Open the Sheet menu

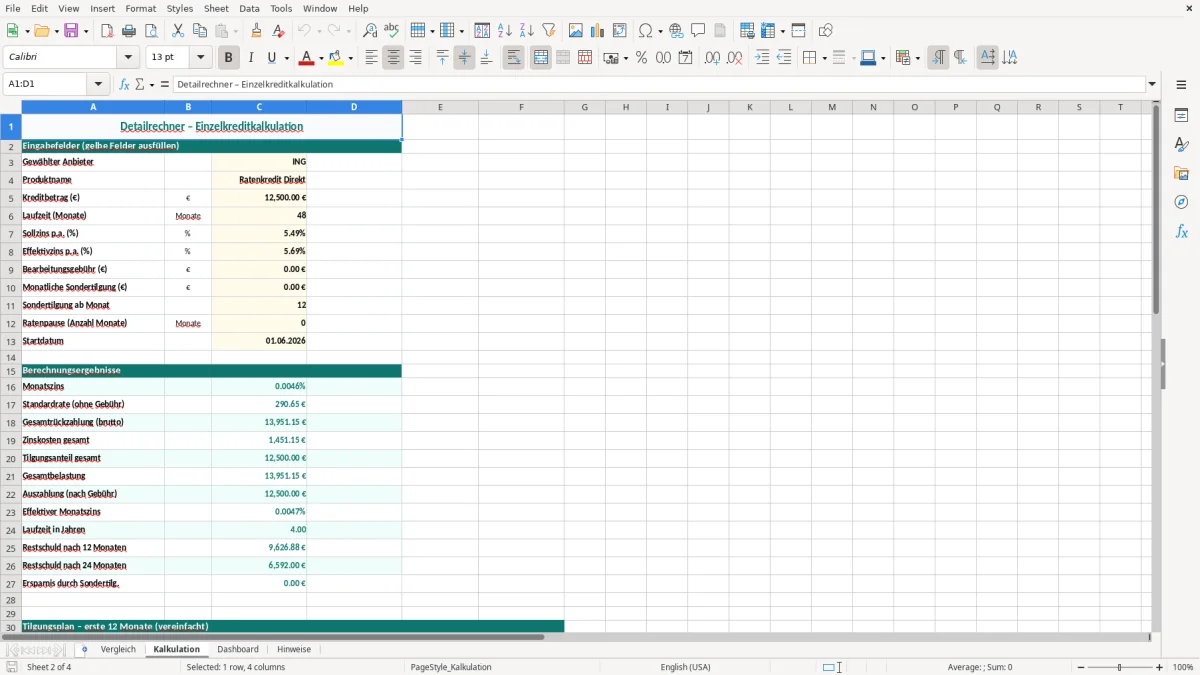[x=216, y=8]
